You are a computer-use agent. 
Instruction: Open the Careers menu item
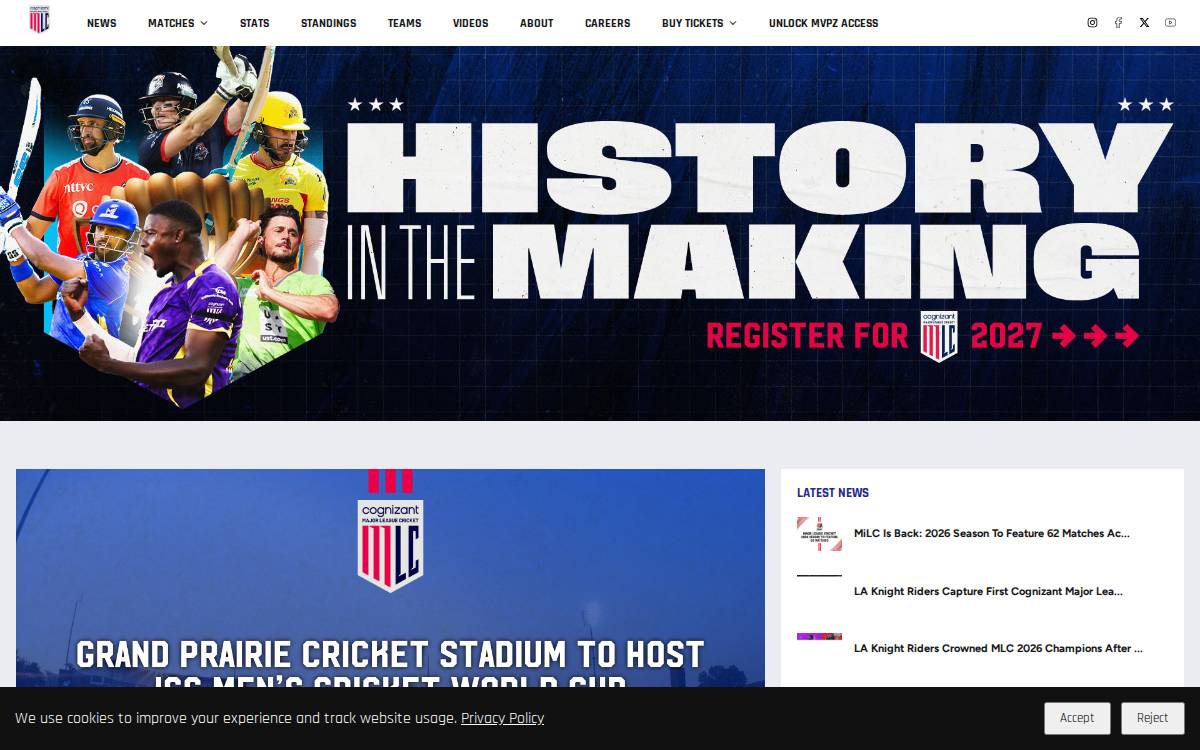[x=607, y=23]
